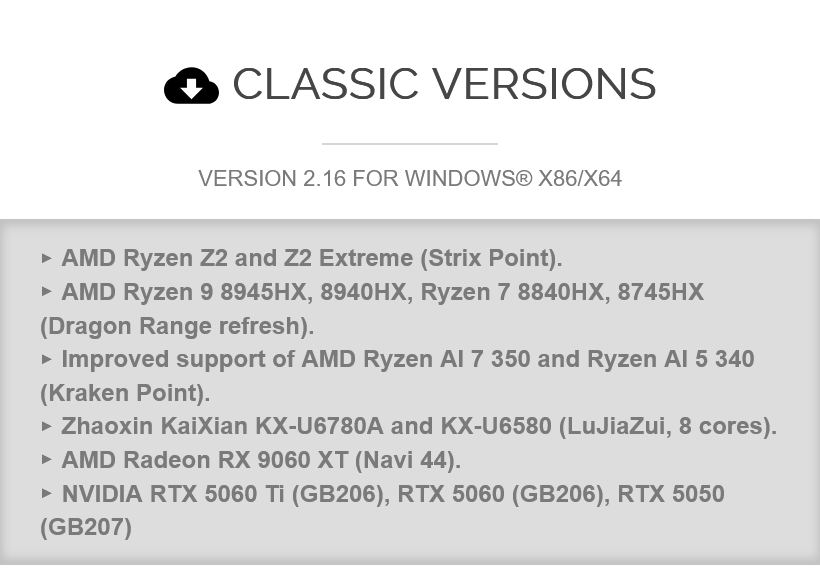The height and width of the screenshot is (582, 820).
Task: Click the AMD Radeon RX 9060 XT entry
Action: pos(260,460)
